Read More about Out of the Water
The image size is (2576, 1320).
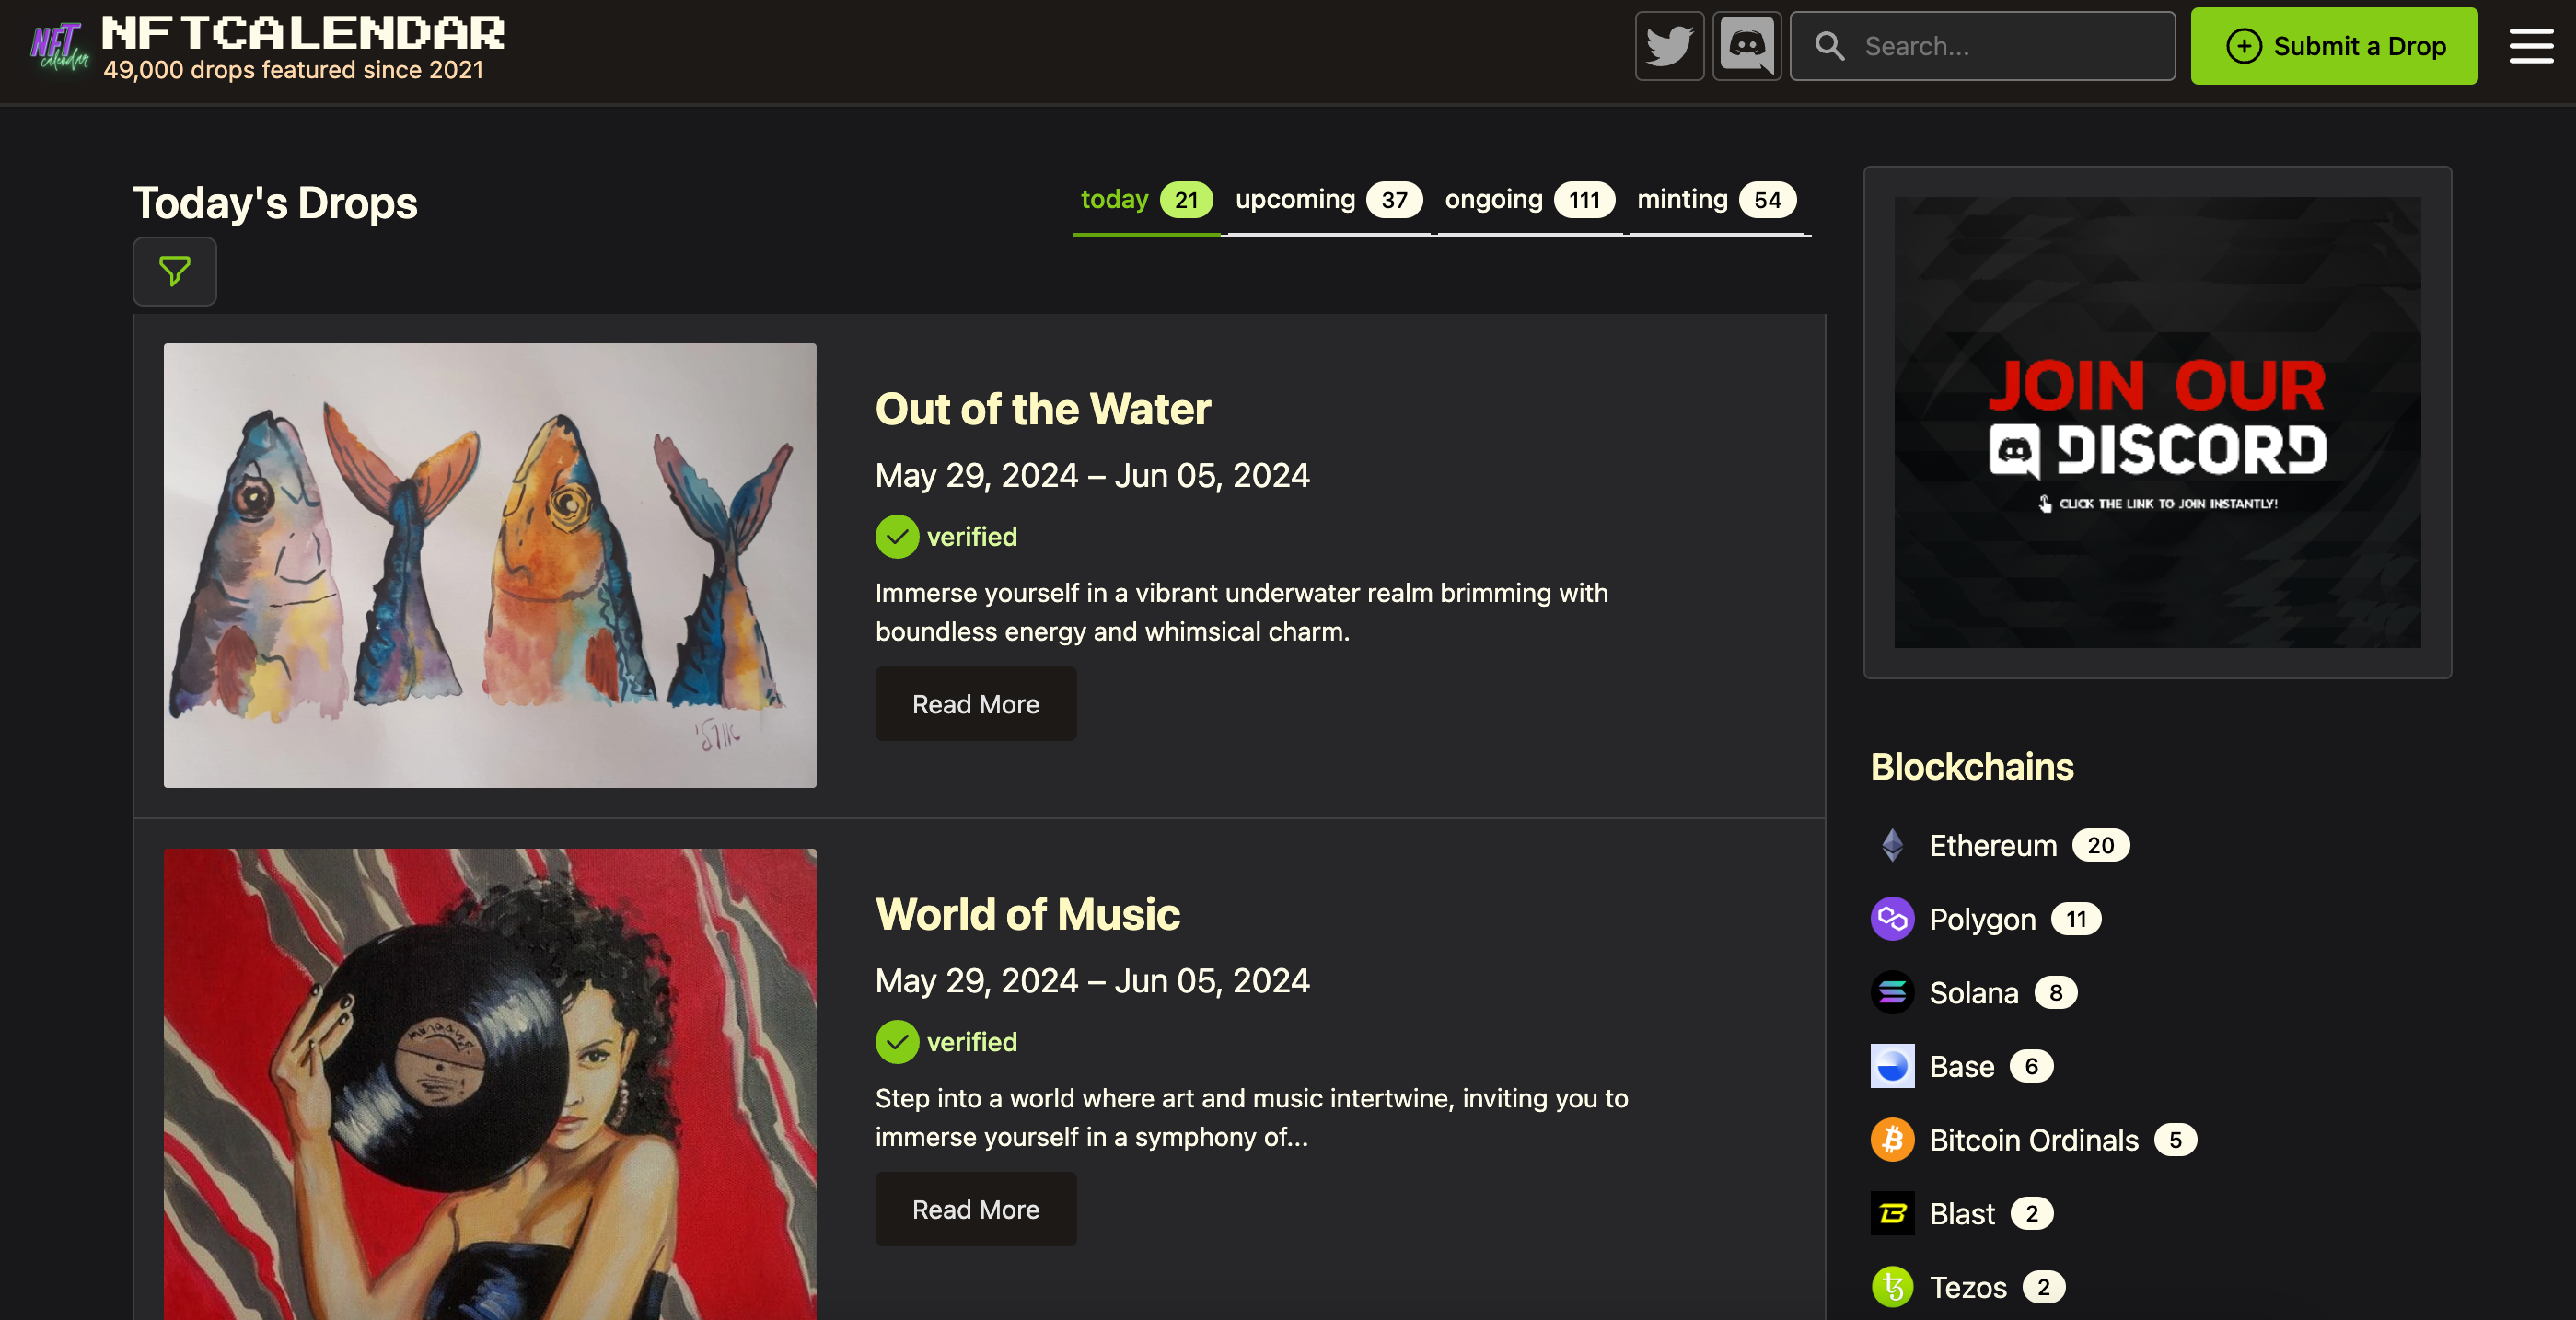coord(975,704)
